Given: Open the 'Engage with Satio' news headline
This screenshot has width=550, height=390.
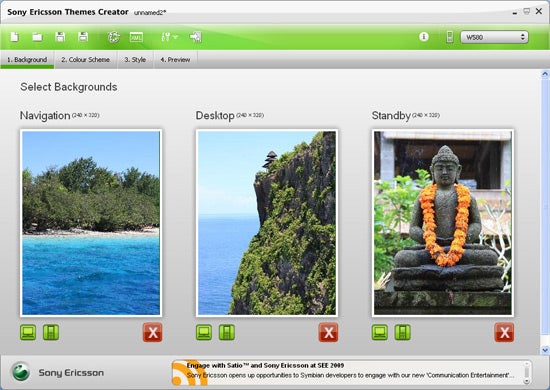Looking at the screenshot, I should [x=265, y=365].
